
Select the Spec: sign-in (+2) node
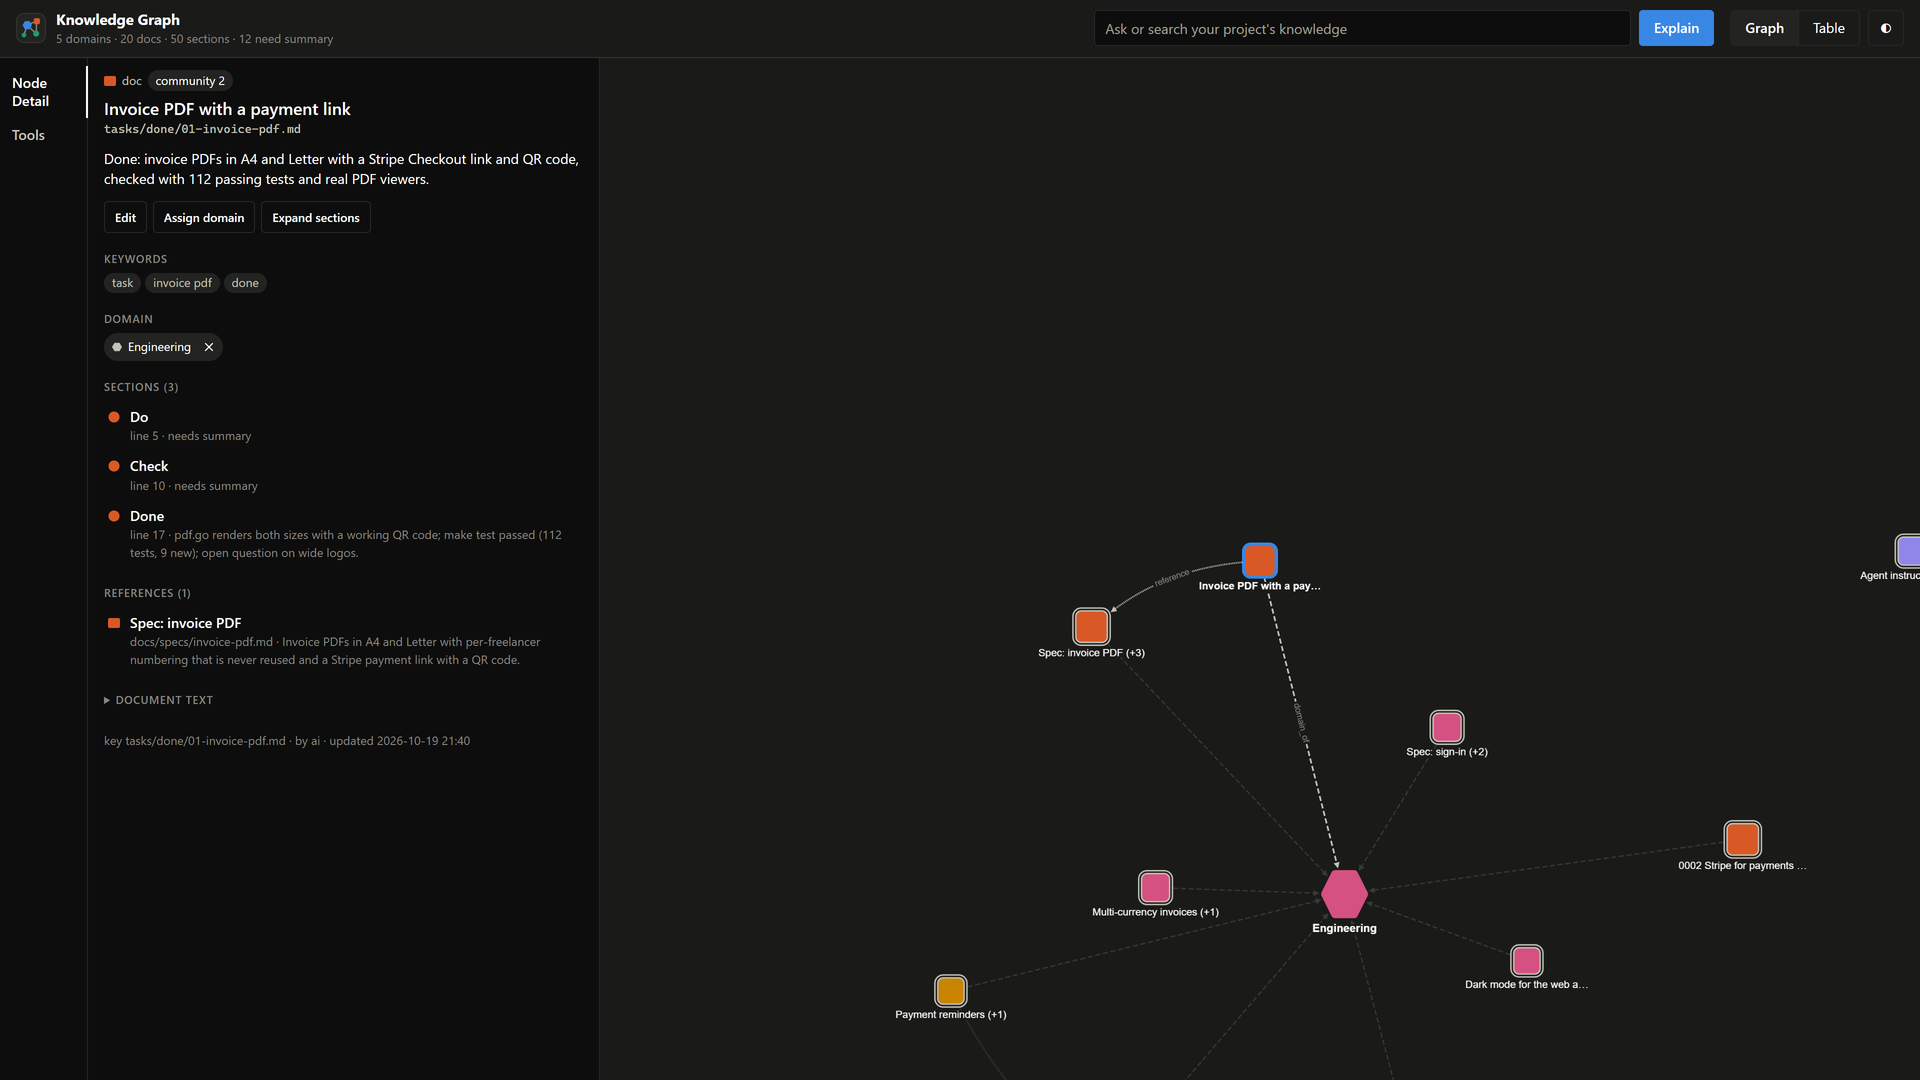pos(1447,727)
